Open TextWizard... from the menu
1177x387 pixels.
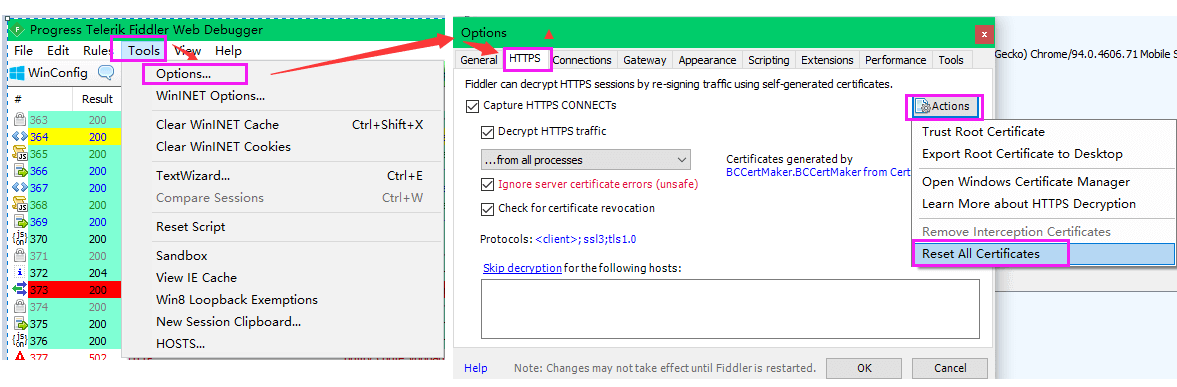(192, 176)
